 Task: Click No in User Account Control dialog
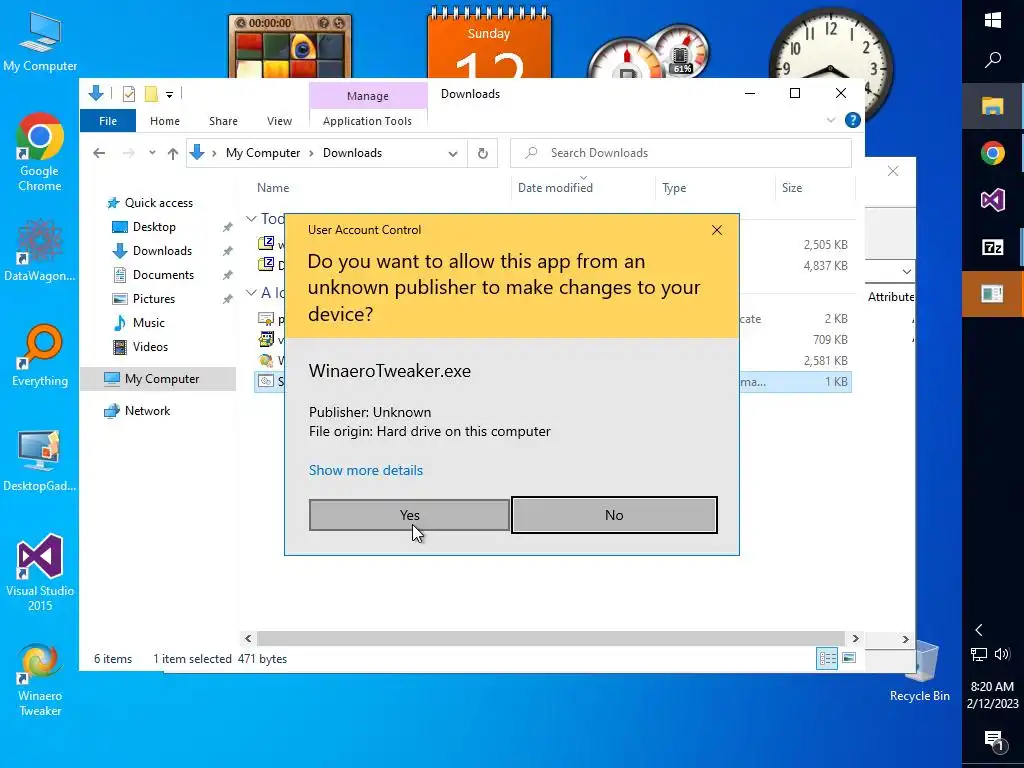[614, 515]
